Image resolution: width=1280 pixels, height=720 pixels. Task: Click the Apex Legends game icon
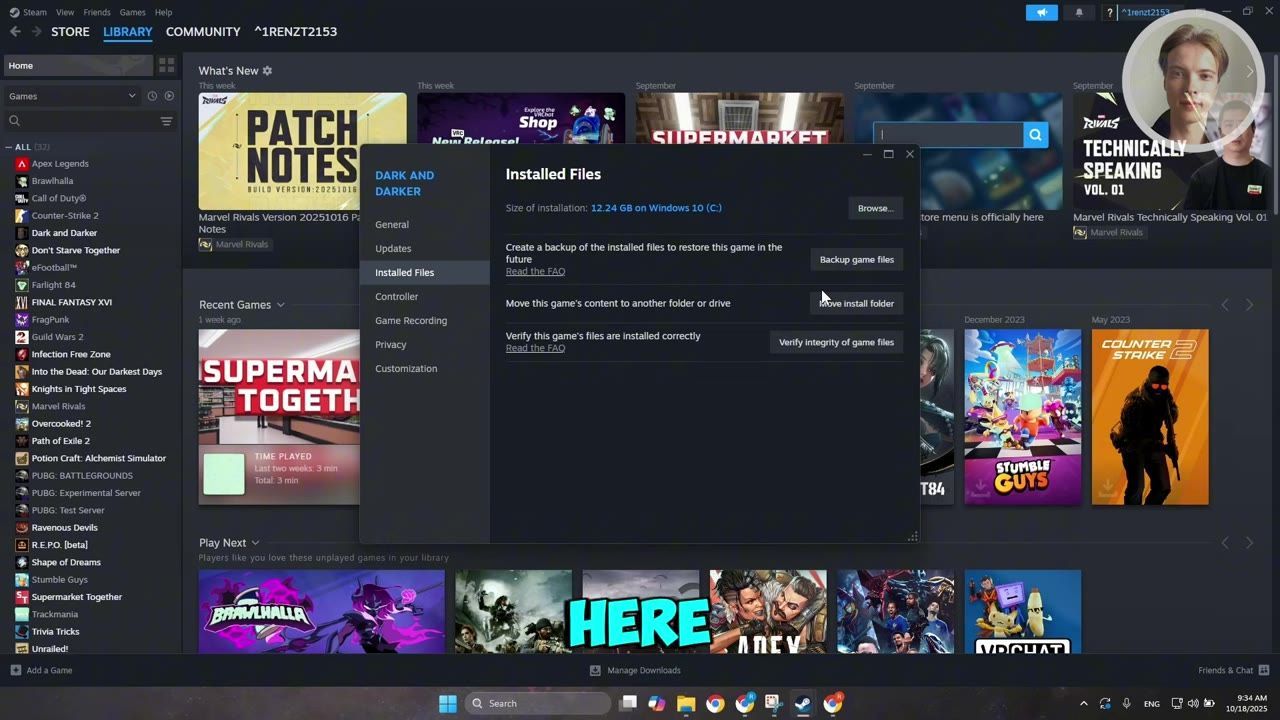[x=22, y=163]
